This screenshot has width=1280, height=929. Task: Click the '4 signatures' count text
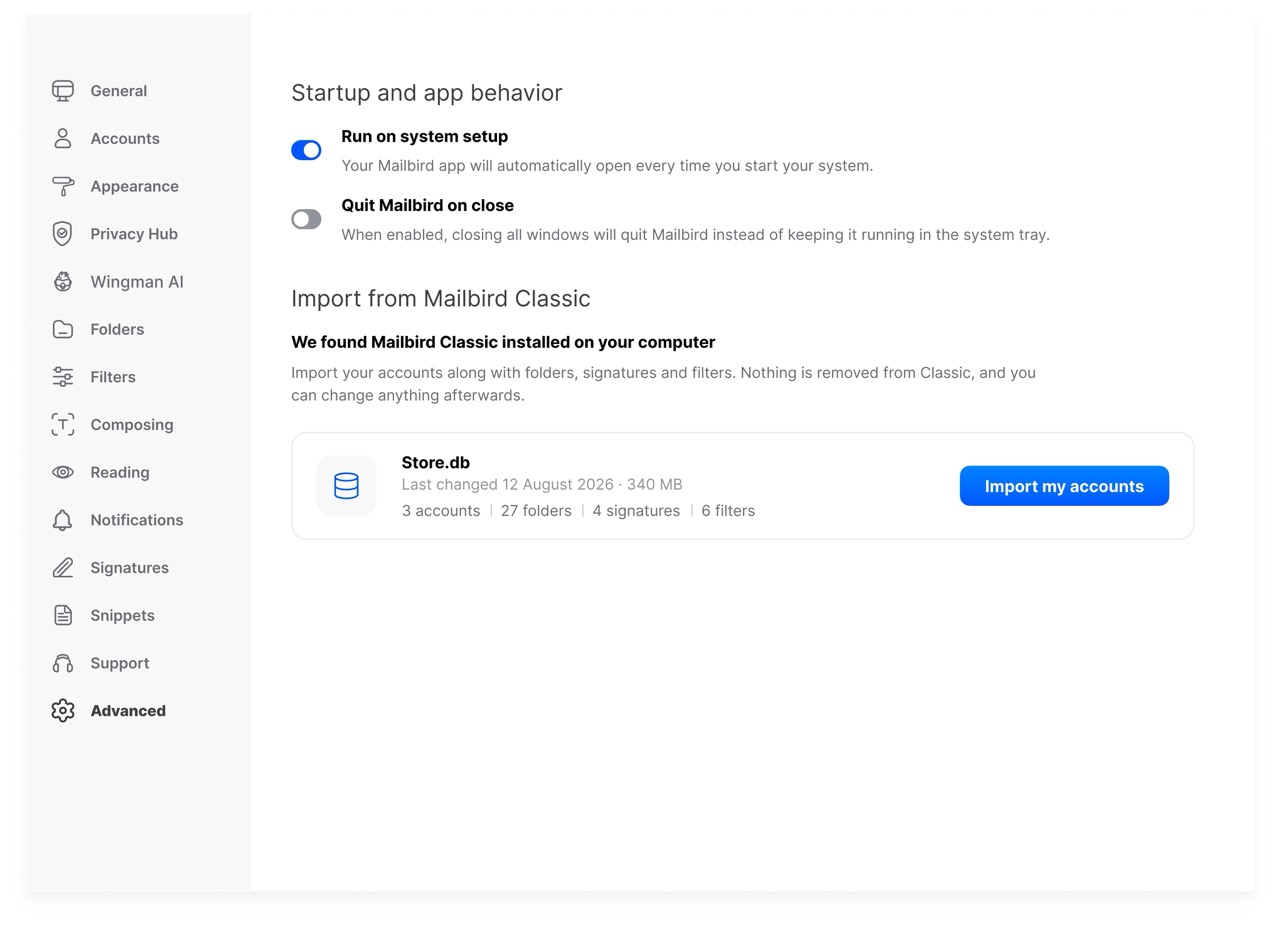[x=636, y=511]
